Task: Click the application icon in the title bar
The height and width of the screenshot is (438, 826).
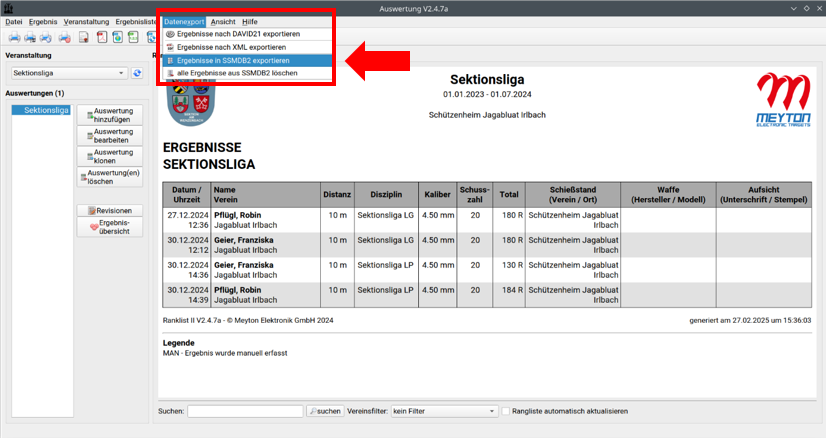Action: [x=10, y=7]
